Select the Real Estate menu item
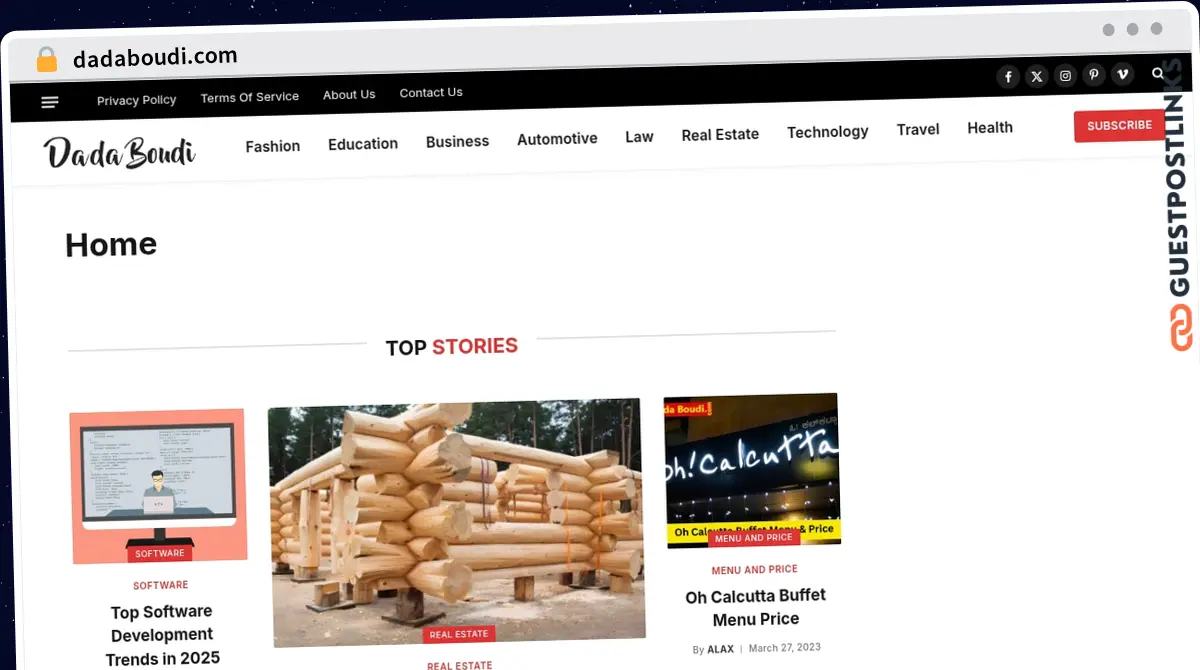 (x=720, y=134)
